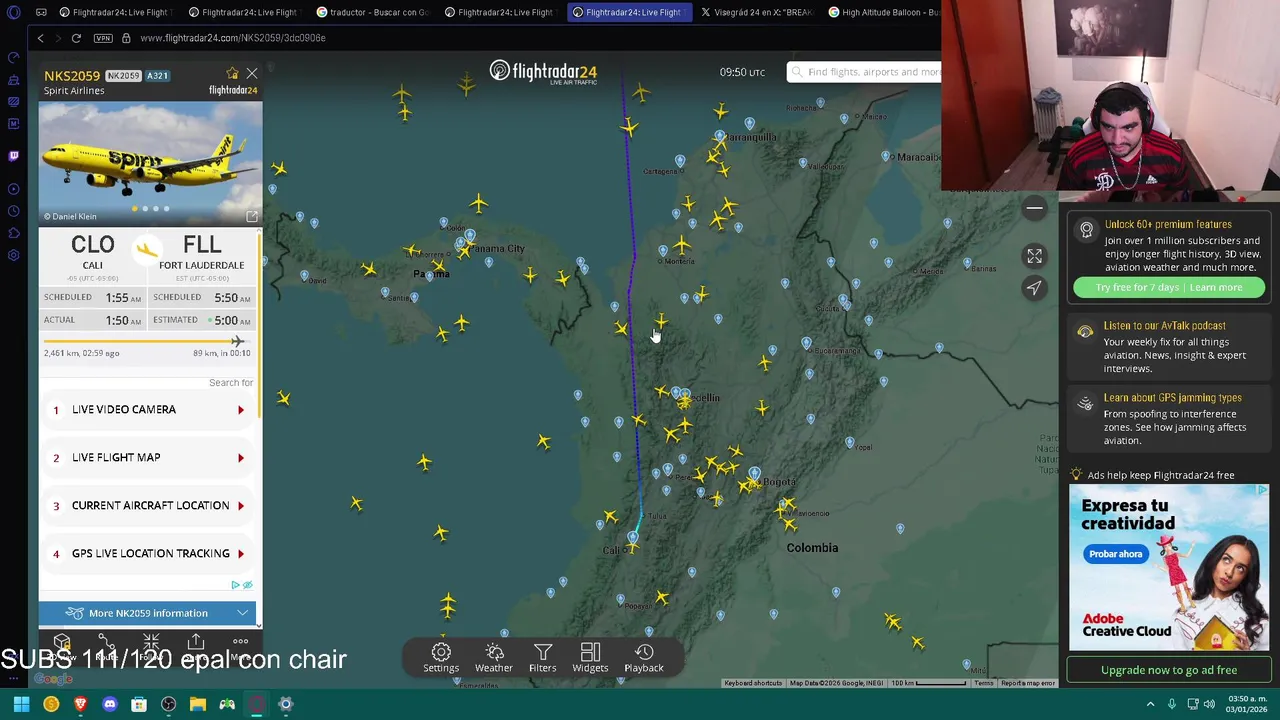Click the Spirit aircraft photo
Screen dimensions: 1280x720
pyautogui.click(x=150, y=163)
